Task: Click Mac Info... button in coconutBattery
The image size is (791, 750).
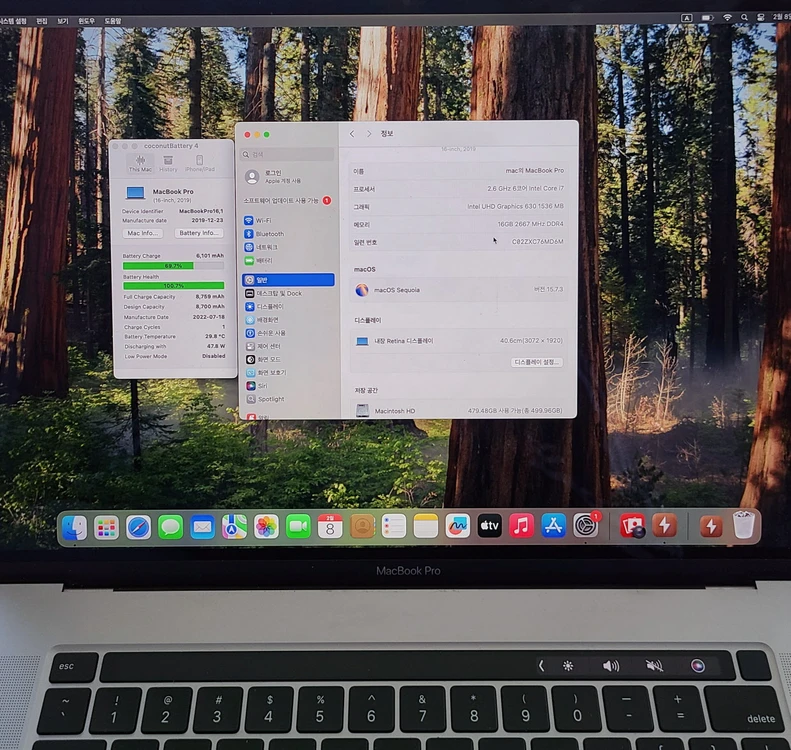Action: pos(143,233)
